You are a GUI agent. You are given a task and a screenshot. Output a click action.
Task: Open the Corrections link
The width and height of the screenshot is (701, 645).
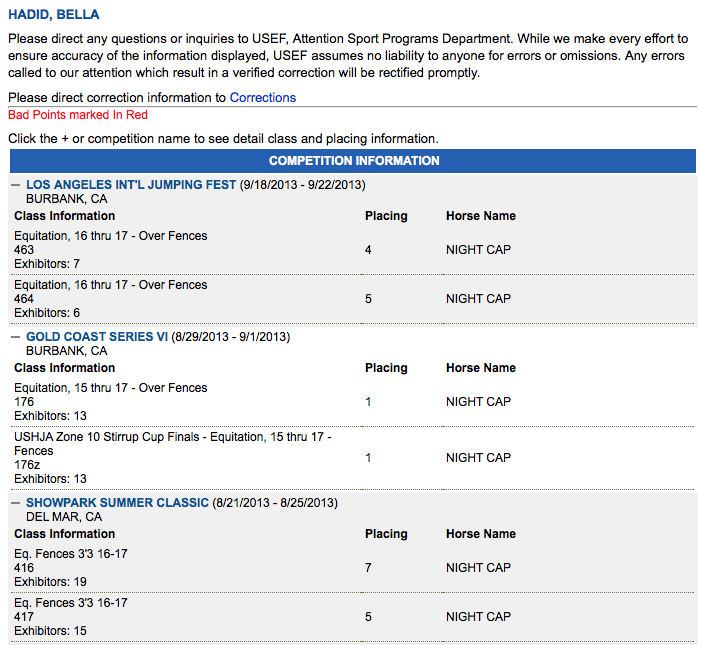(263, 98)
